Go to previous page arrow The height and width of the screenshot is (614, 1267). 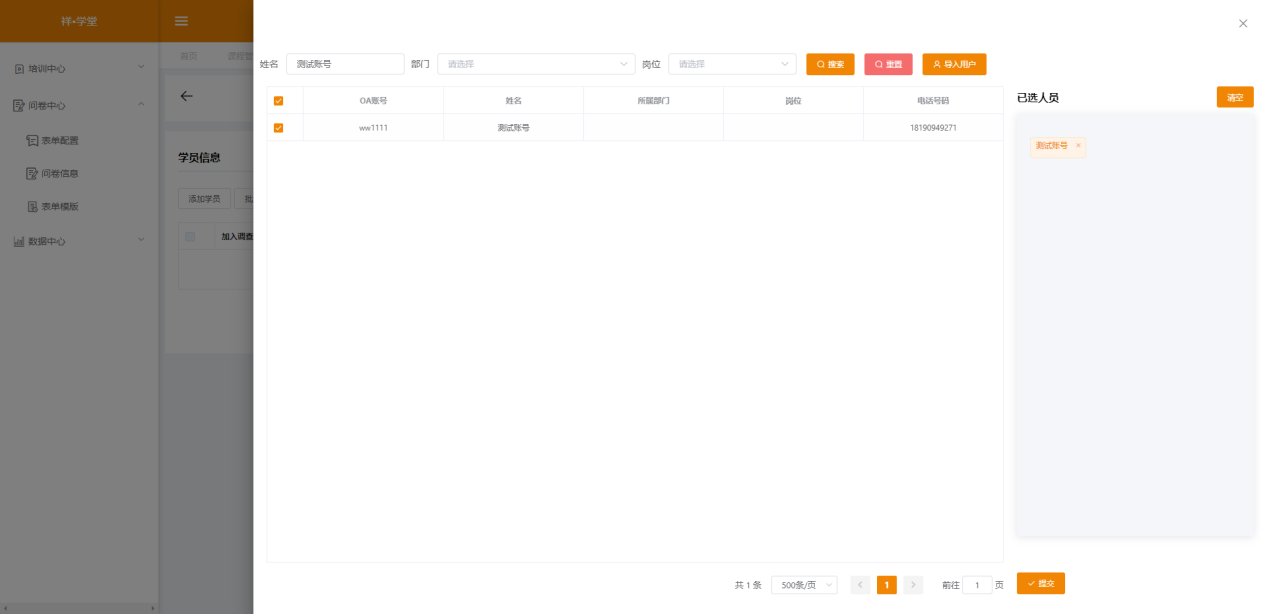tap(860, 585)
